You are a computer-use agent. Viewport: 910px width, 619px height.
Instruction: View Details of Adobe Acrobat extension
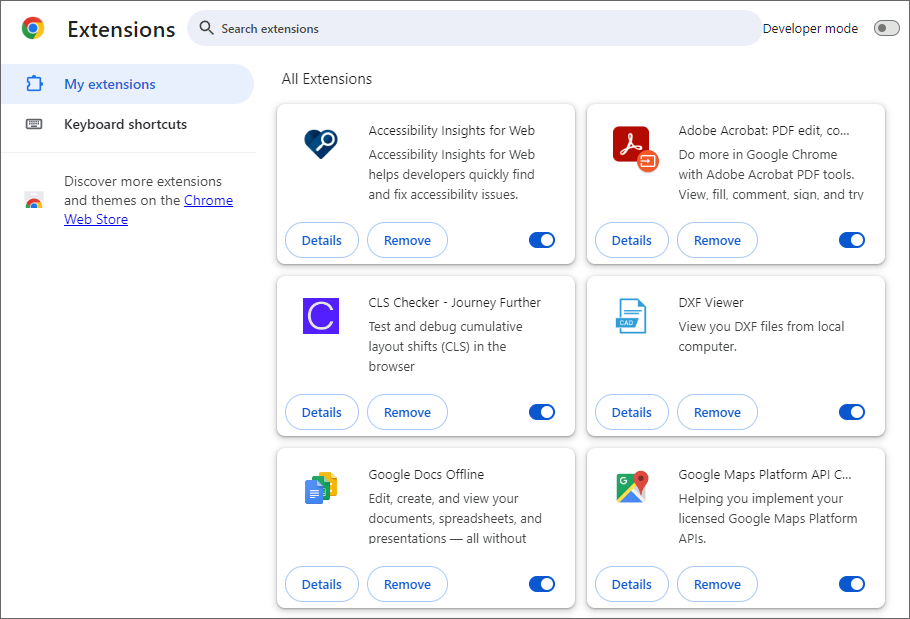(631, 240)
